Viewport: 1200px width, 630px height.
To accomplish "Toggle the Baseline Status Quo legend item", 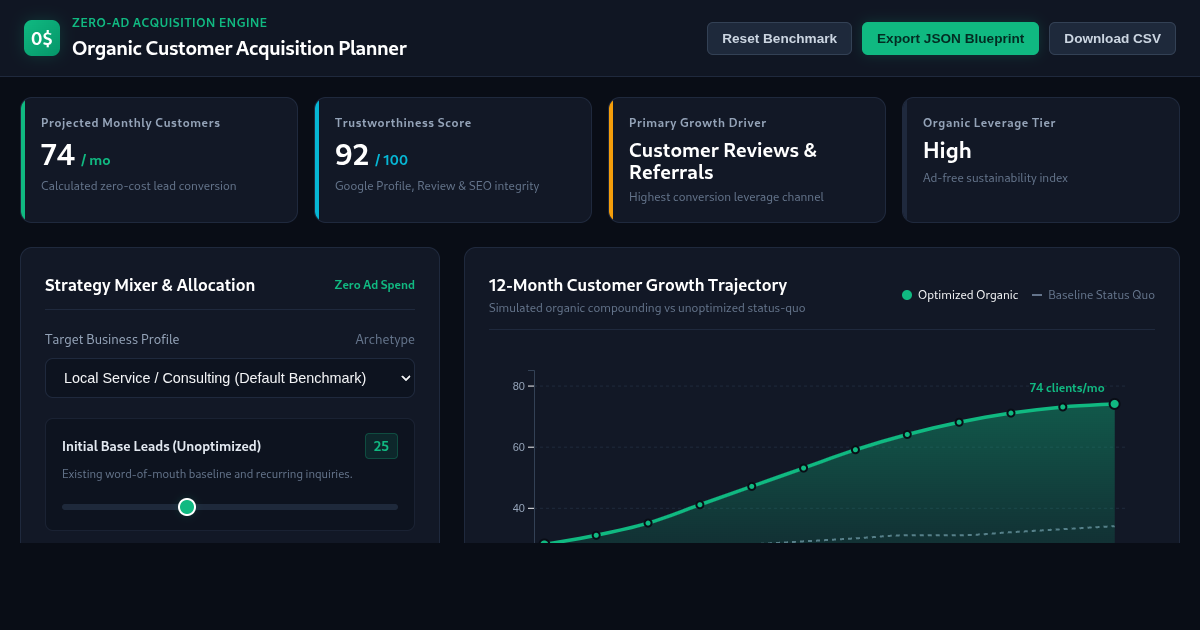I will coord(1093,295).
